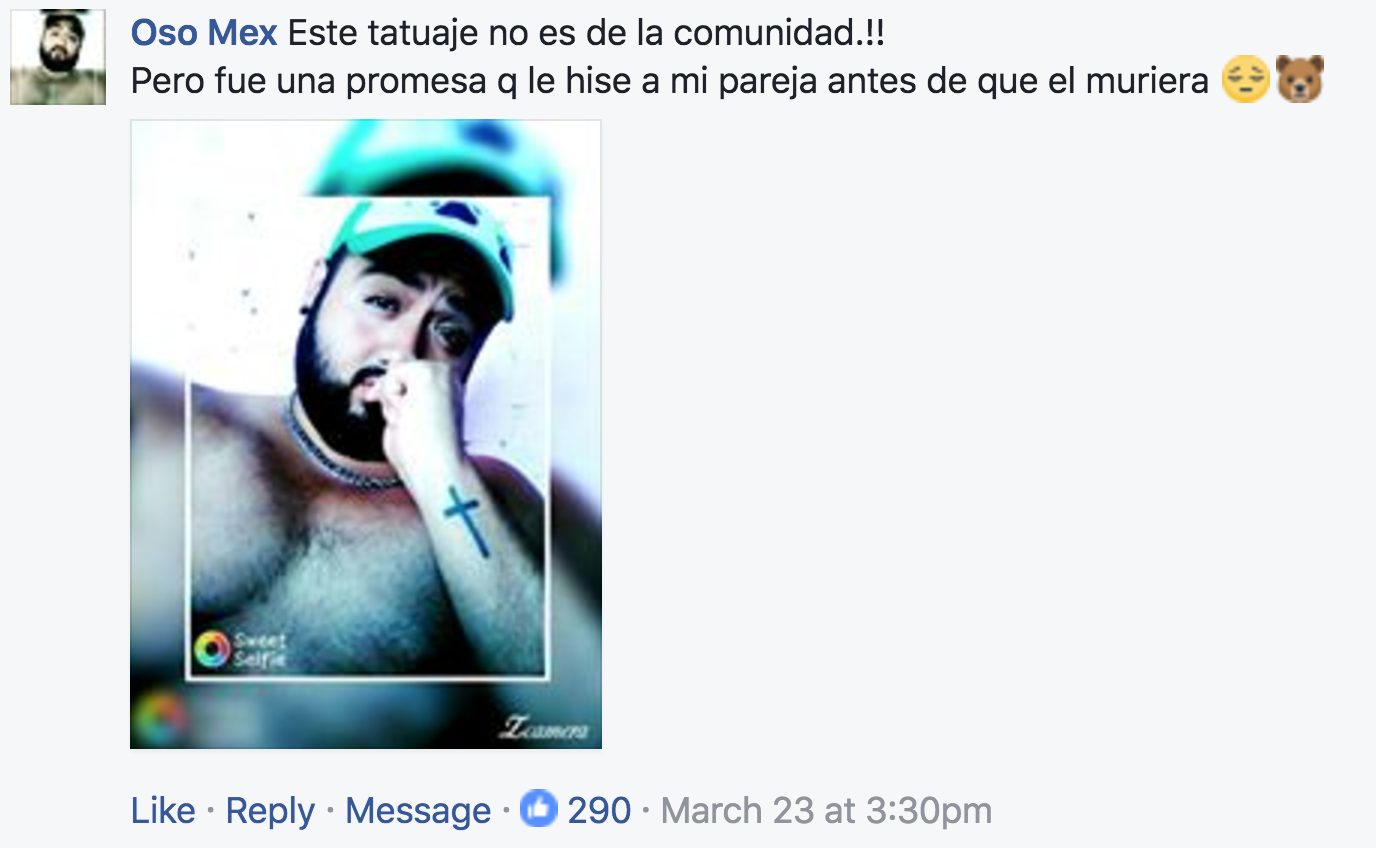Open the attached selfie photo
1376x848 pixels.
(x=366, y=434)
